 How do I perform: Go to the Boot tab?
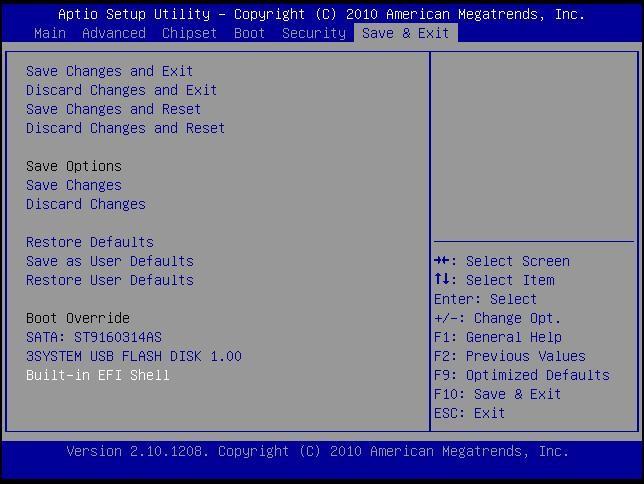click(x=249, y=33)
